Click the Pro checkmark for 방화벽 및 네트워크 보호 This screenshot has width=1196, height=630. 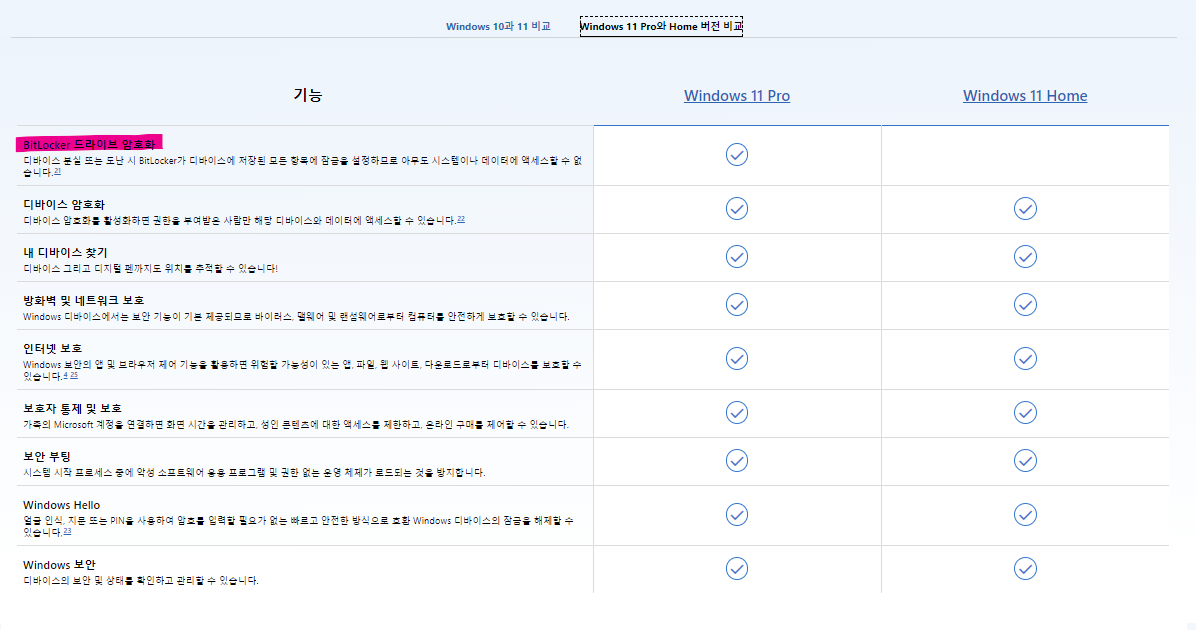[x=737, y=304]
